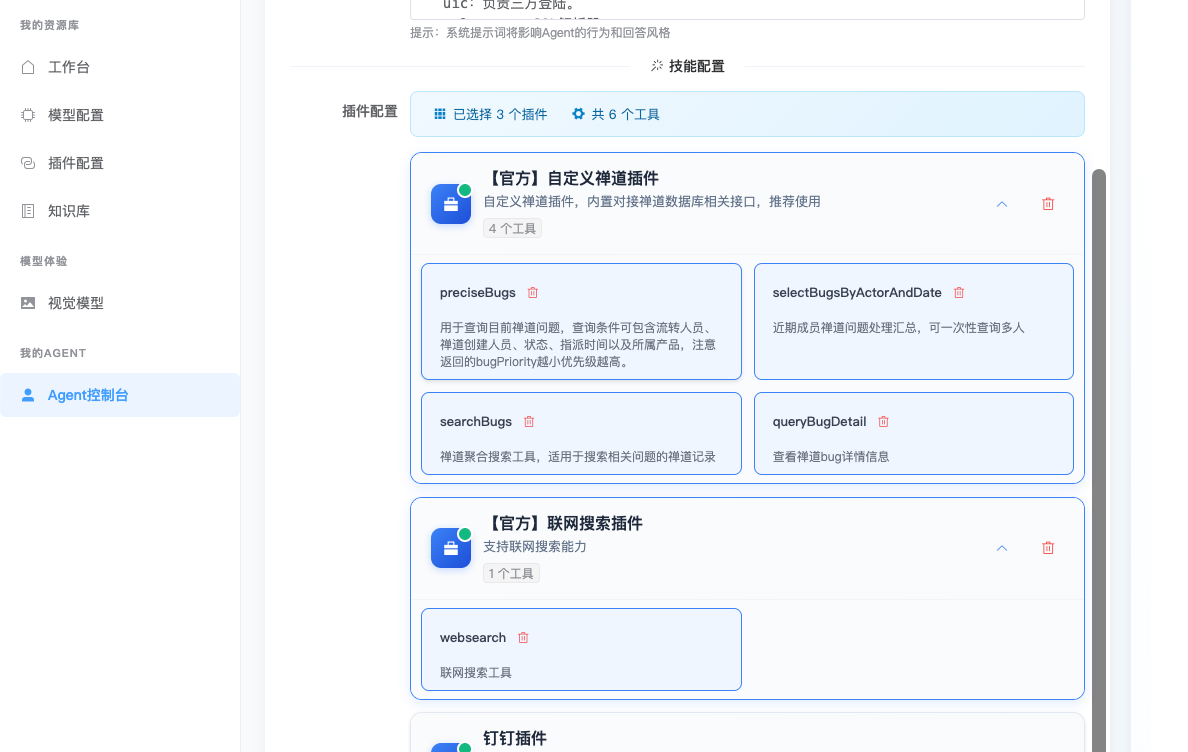The height and width of the screenshot is (752, 1188).
Task: Remove the searchBugs tool
Action: pos(529,421)
